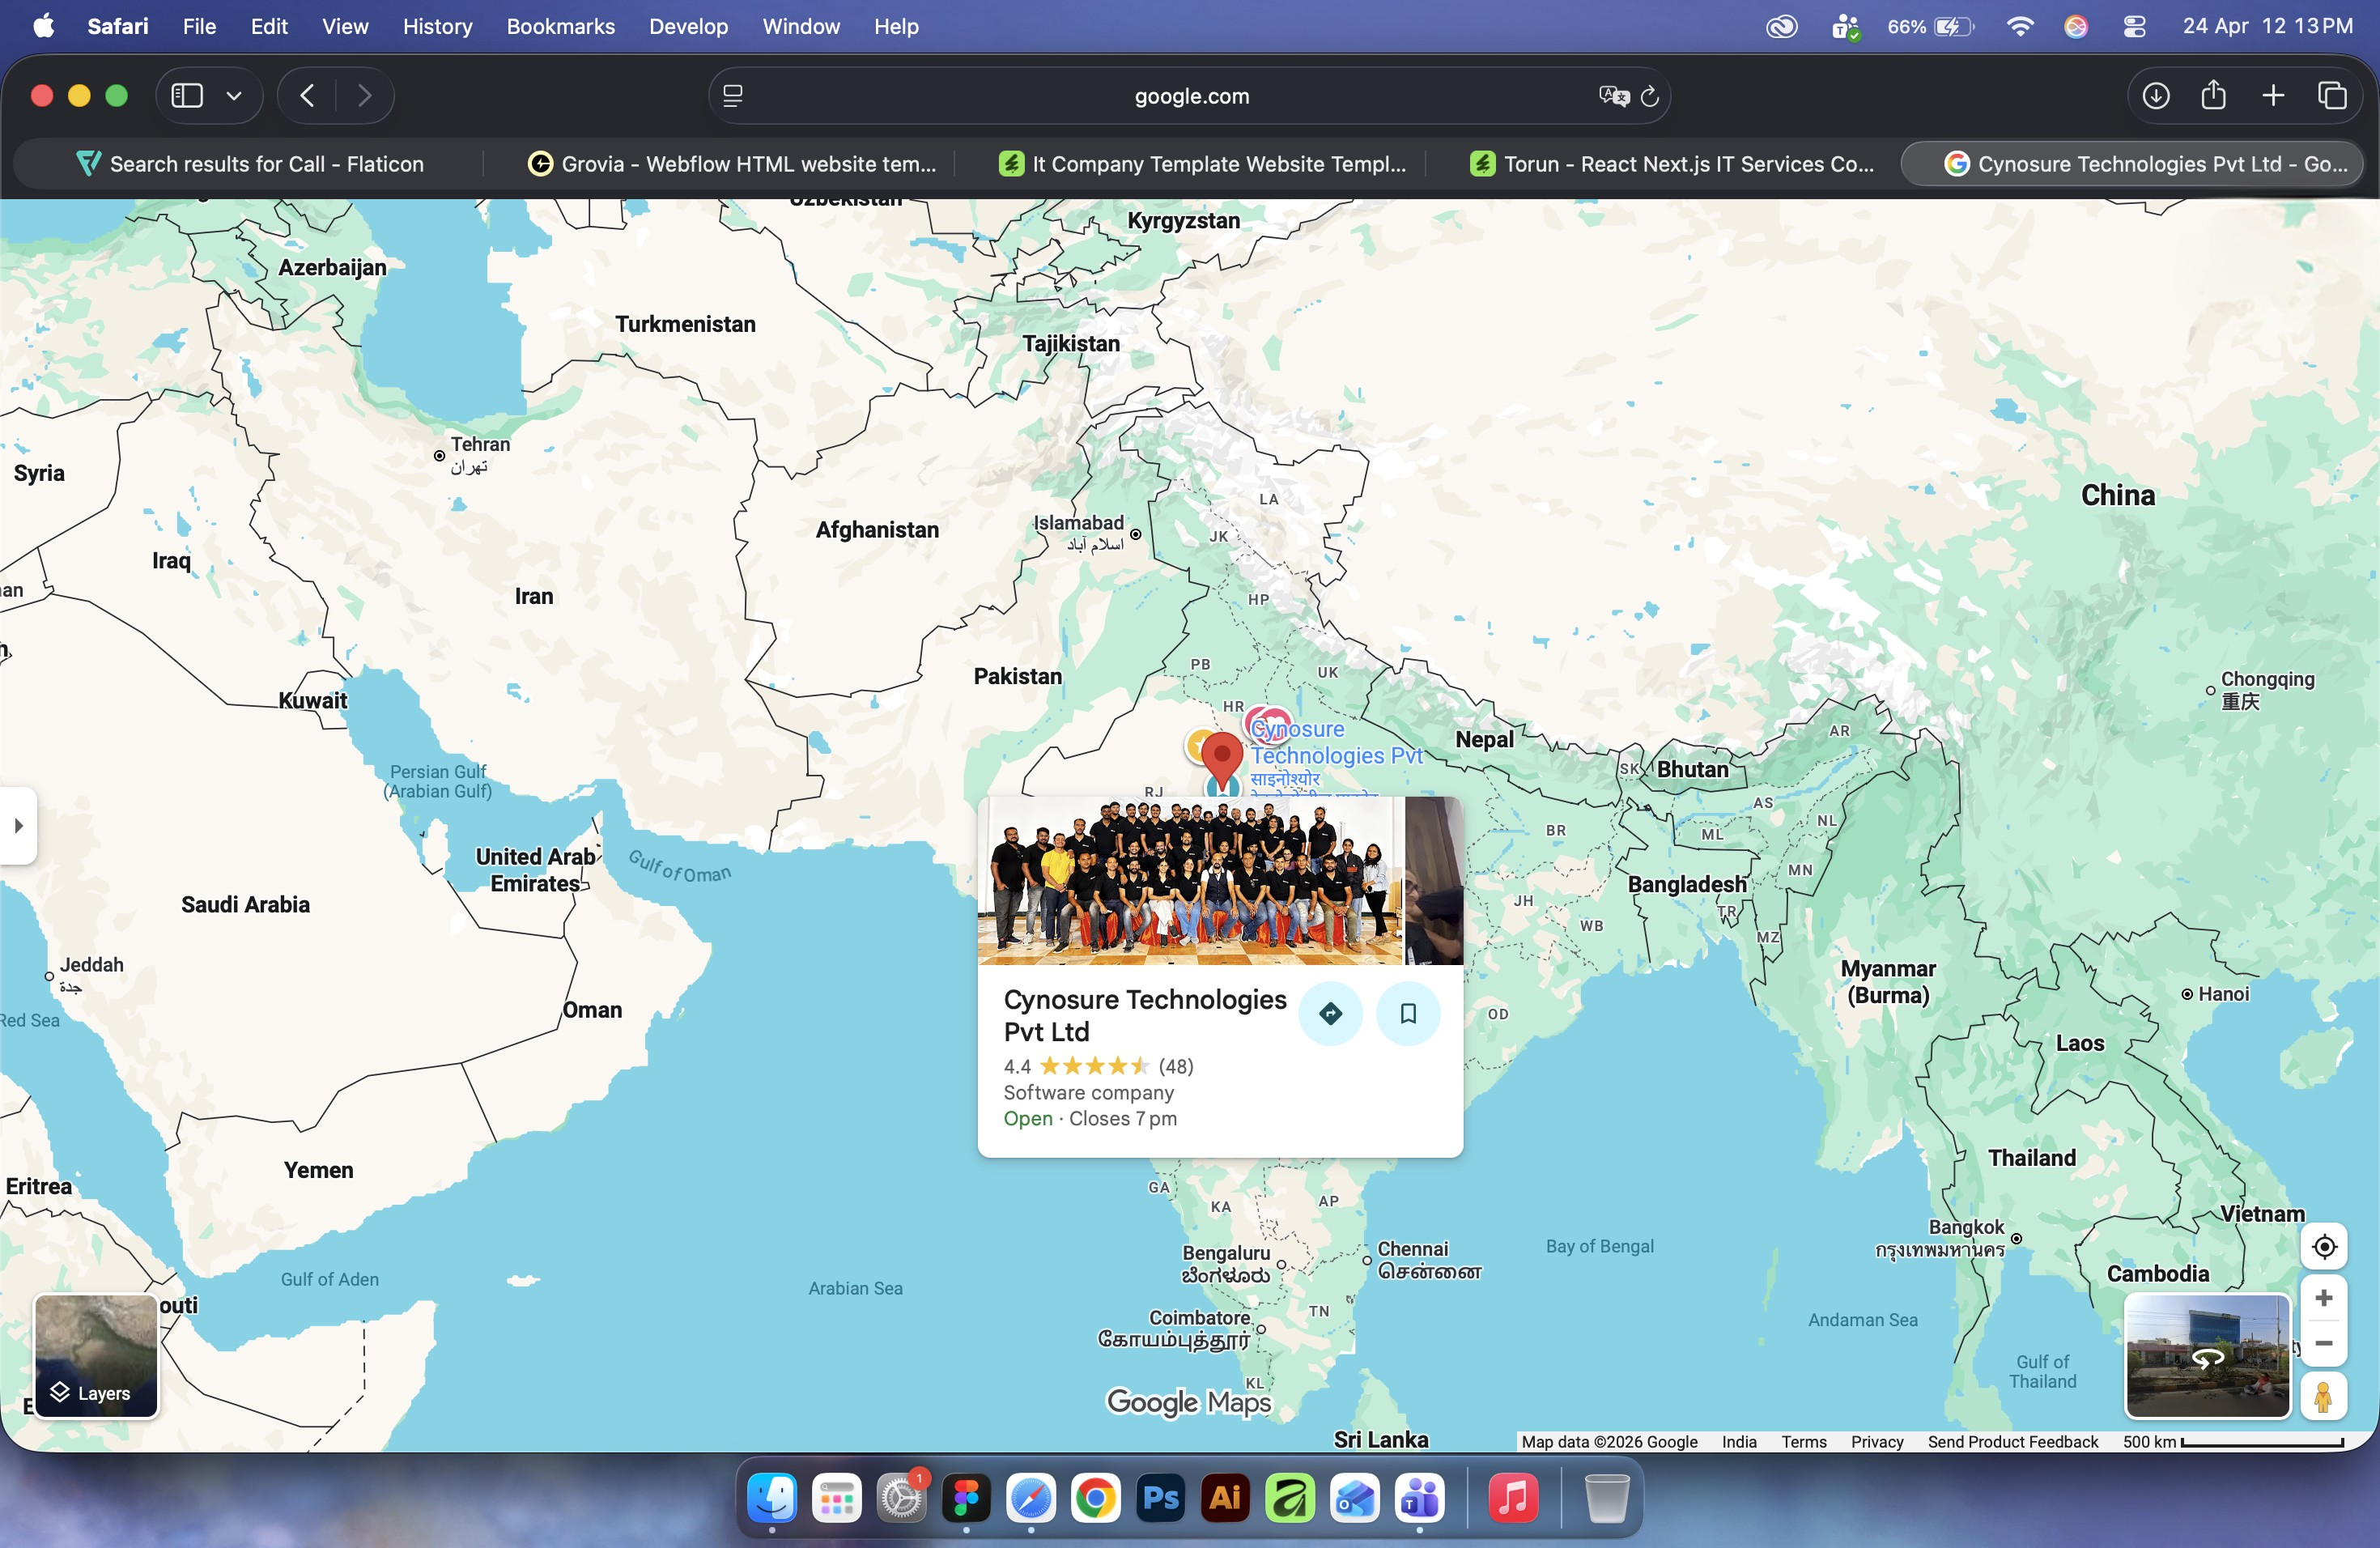Open Illustrator from the Dock
Viewport: 2380px width, 1548px height.
1225,1498
